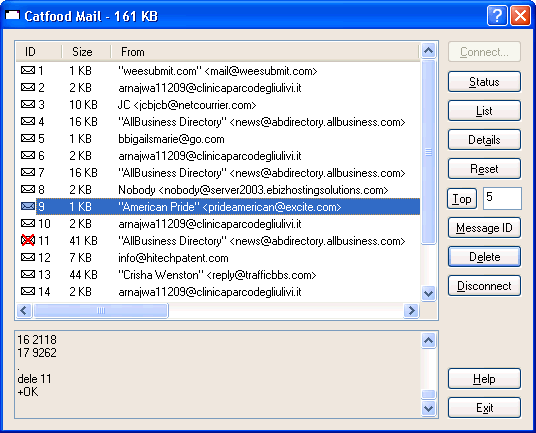
Task: Click the Reset button
Action: [x=484, y=169]
